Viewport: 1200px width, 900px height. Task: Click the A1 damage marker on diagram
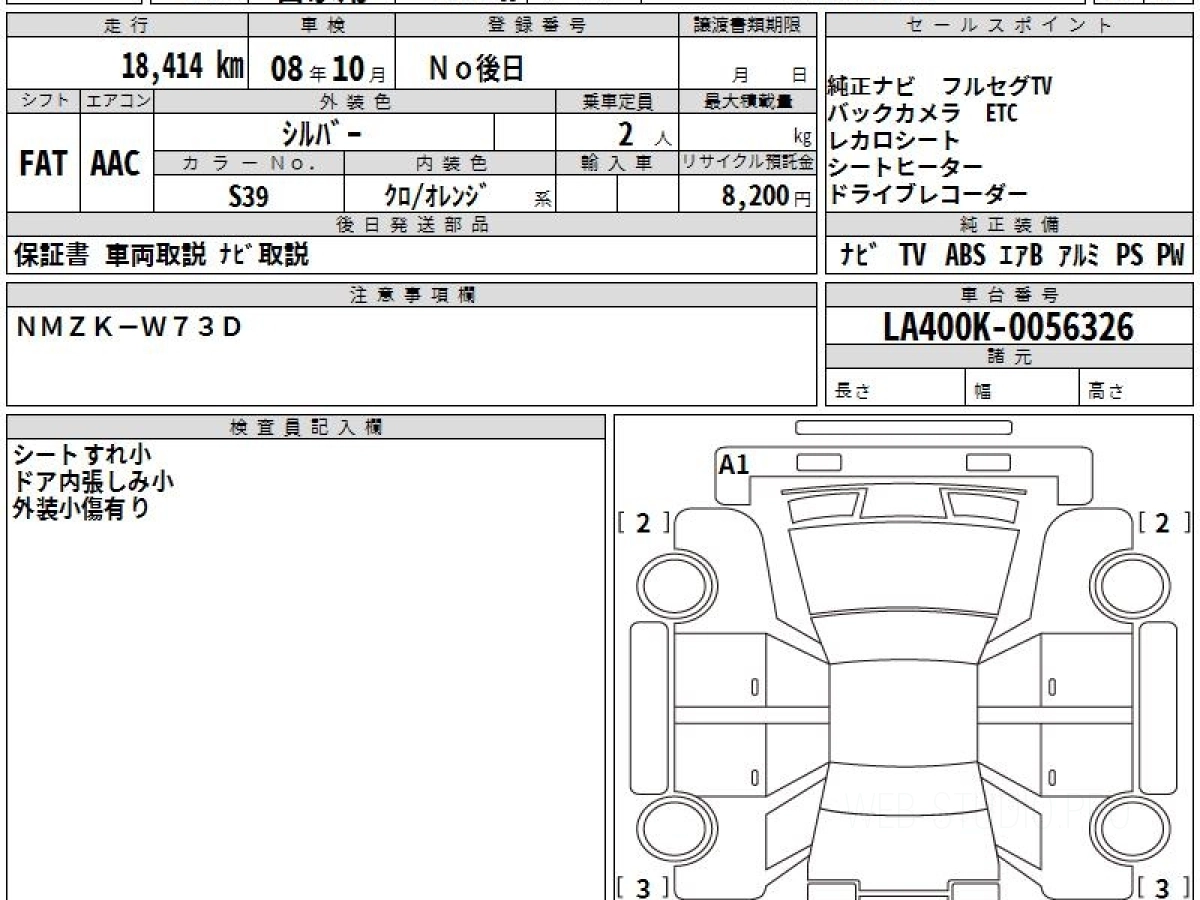pyautogui.click(x=734, y=465)
